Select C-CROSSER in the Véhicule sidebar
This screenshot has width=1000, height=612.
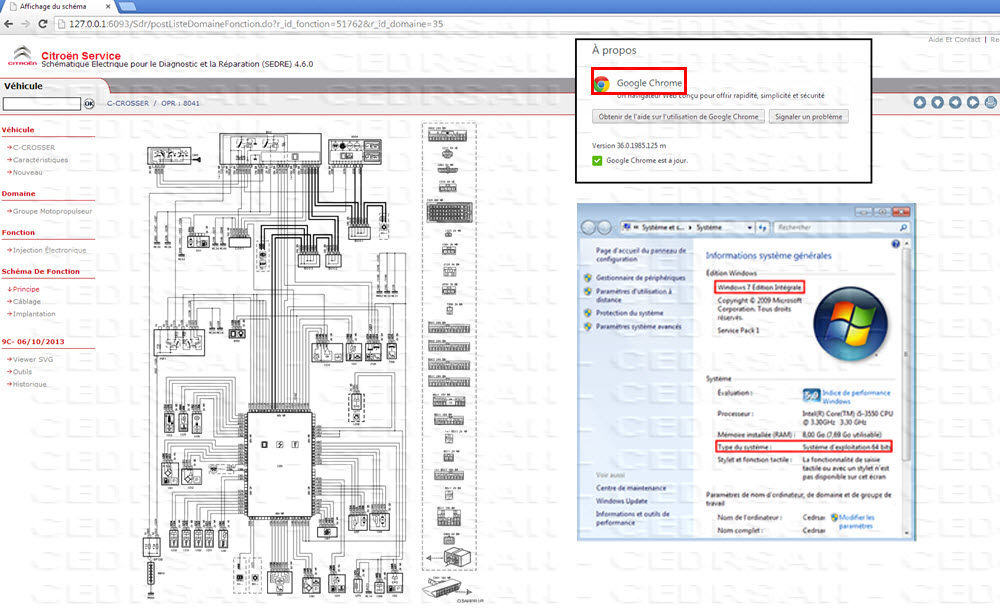click(x=34, y=147)
